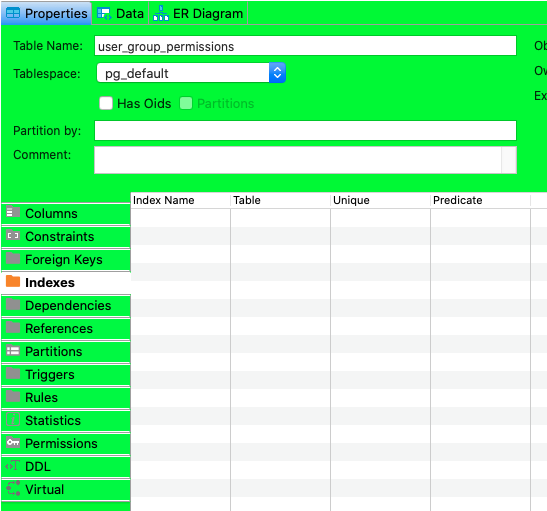Viewport: 547px width, 511px height.
Task: Toggle the Partitions checkbox
Action: 186,103
